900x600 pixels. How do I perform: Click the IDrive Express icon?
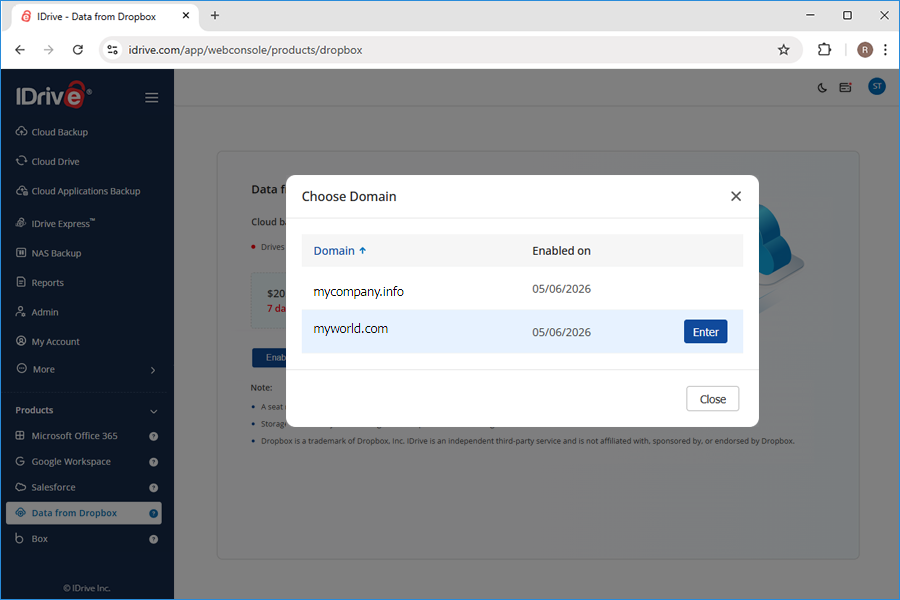point(21,223)
